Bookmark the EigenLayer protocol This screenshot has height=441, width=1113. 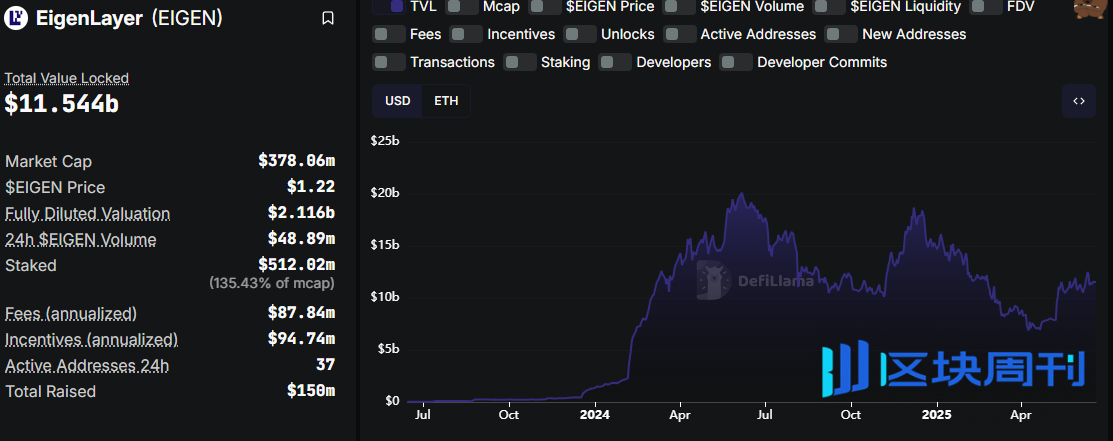(x=328, y=18)
